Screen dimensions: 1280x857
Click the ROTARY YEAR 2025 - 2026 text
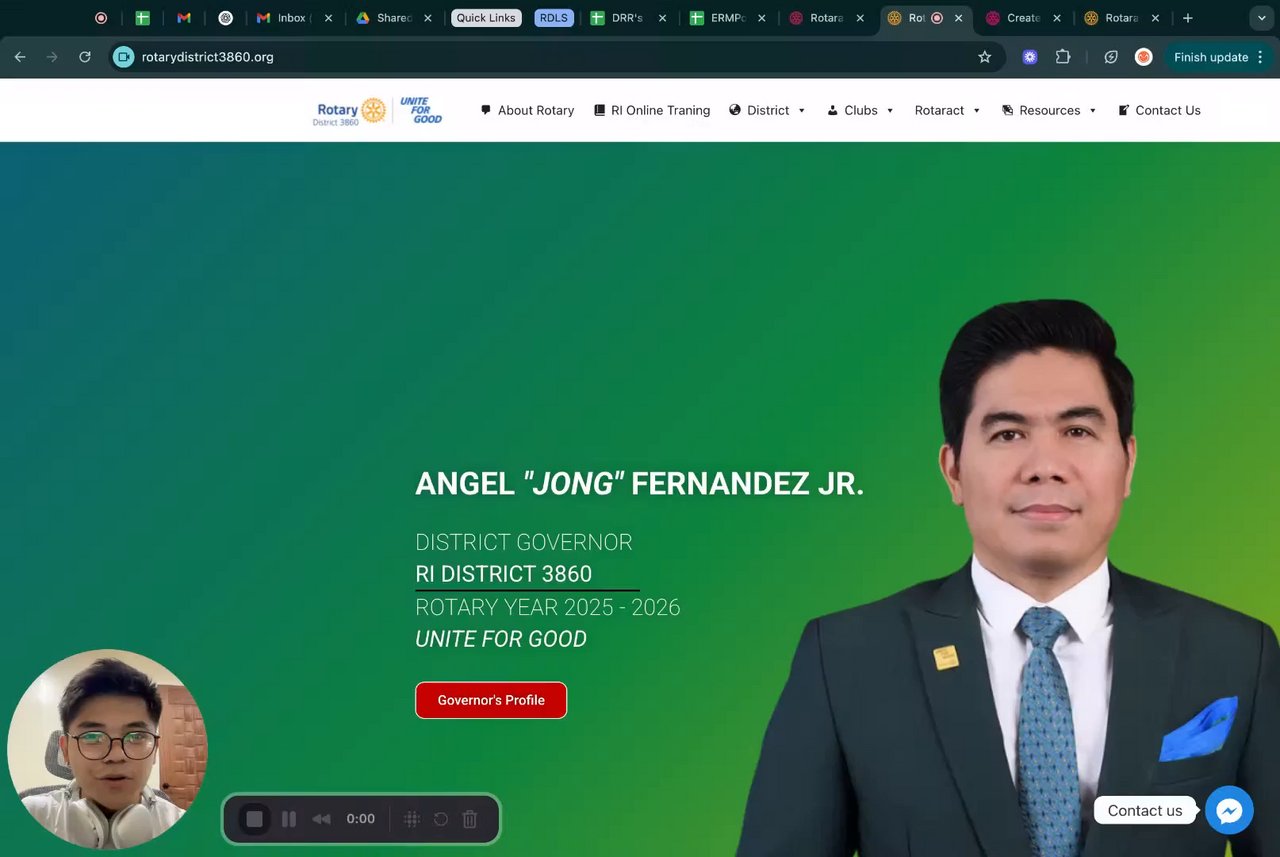tap(548, 607)
